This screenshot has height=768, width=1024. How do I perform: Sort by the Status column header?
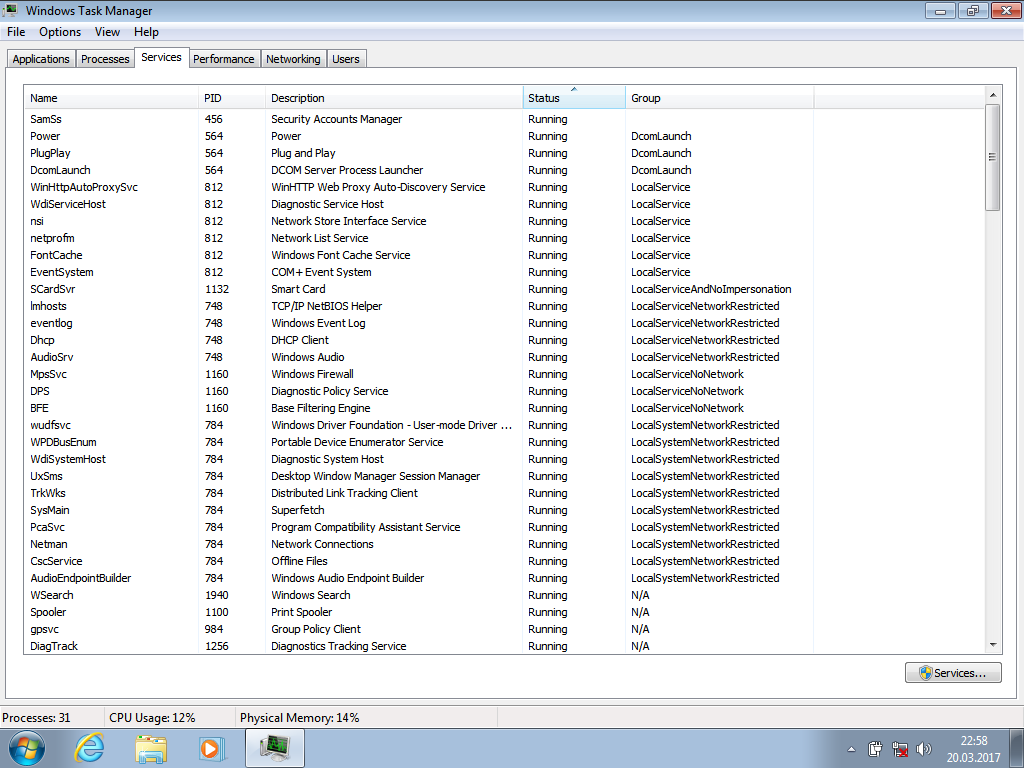click(574, 98)
